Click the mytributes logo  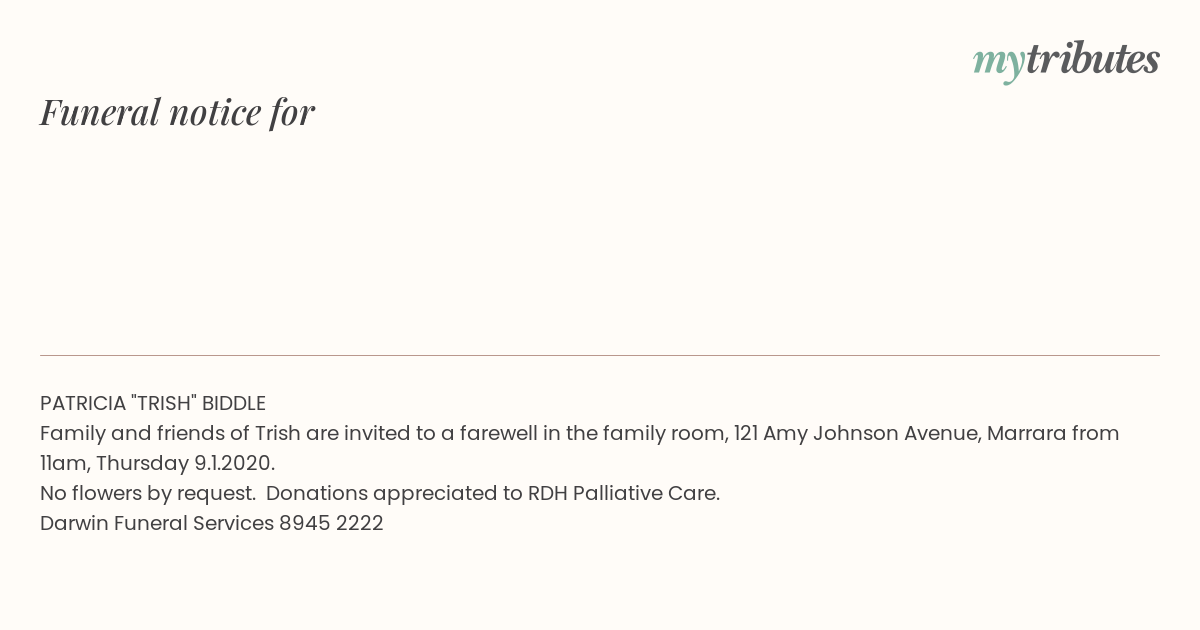(x=1066, y=61)
